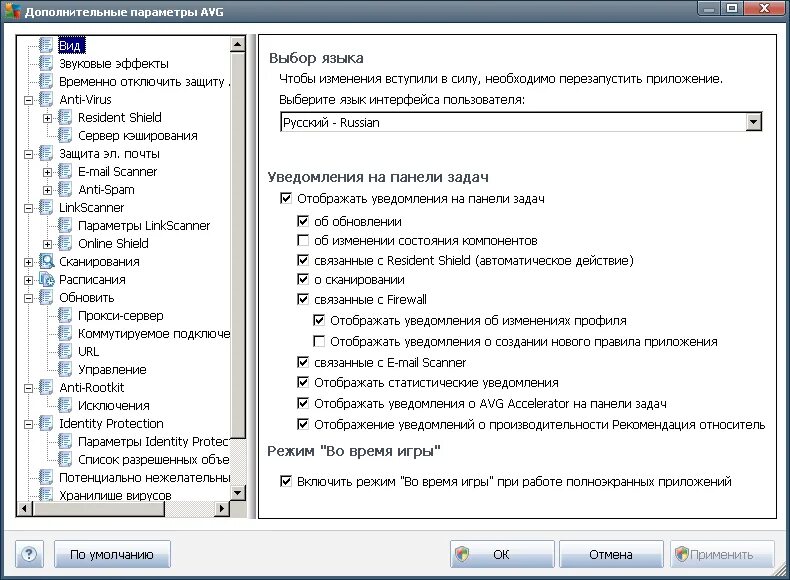
Task: Collapse the Обновить tree node
Action: 29,298
